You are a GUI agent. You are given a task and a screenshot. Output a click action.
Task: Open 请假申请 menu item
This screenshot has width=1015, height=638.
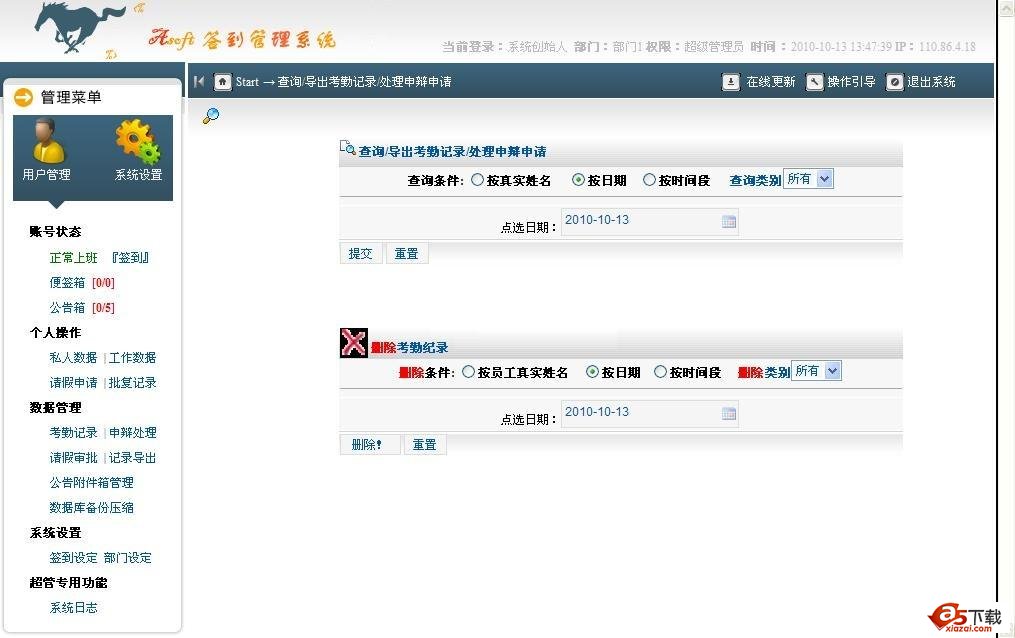pyautogui.click(x=73, y=383)
